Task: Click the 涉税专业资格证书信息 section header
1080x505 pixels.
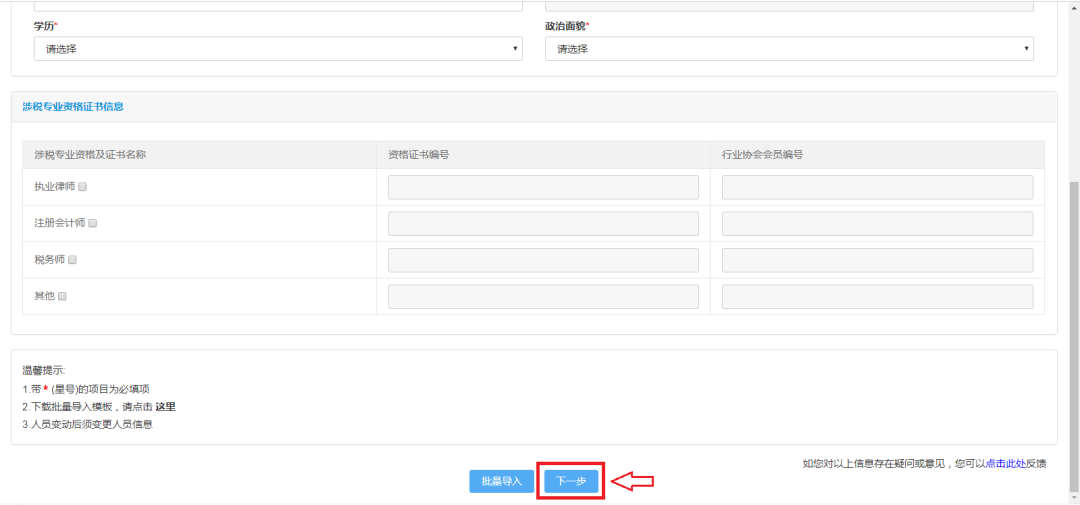Action: pos(73,107)
